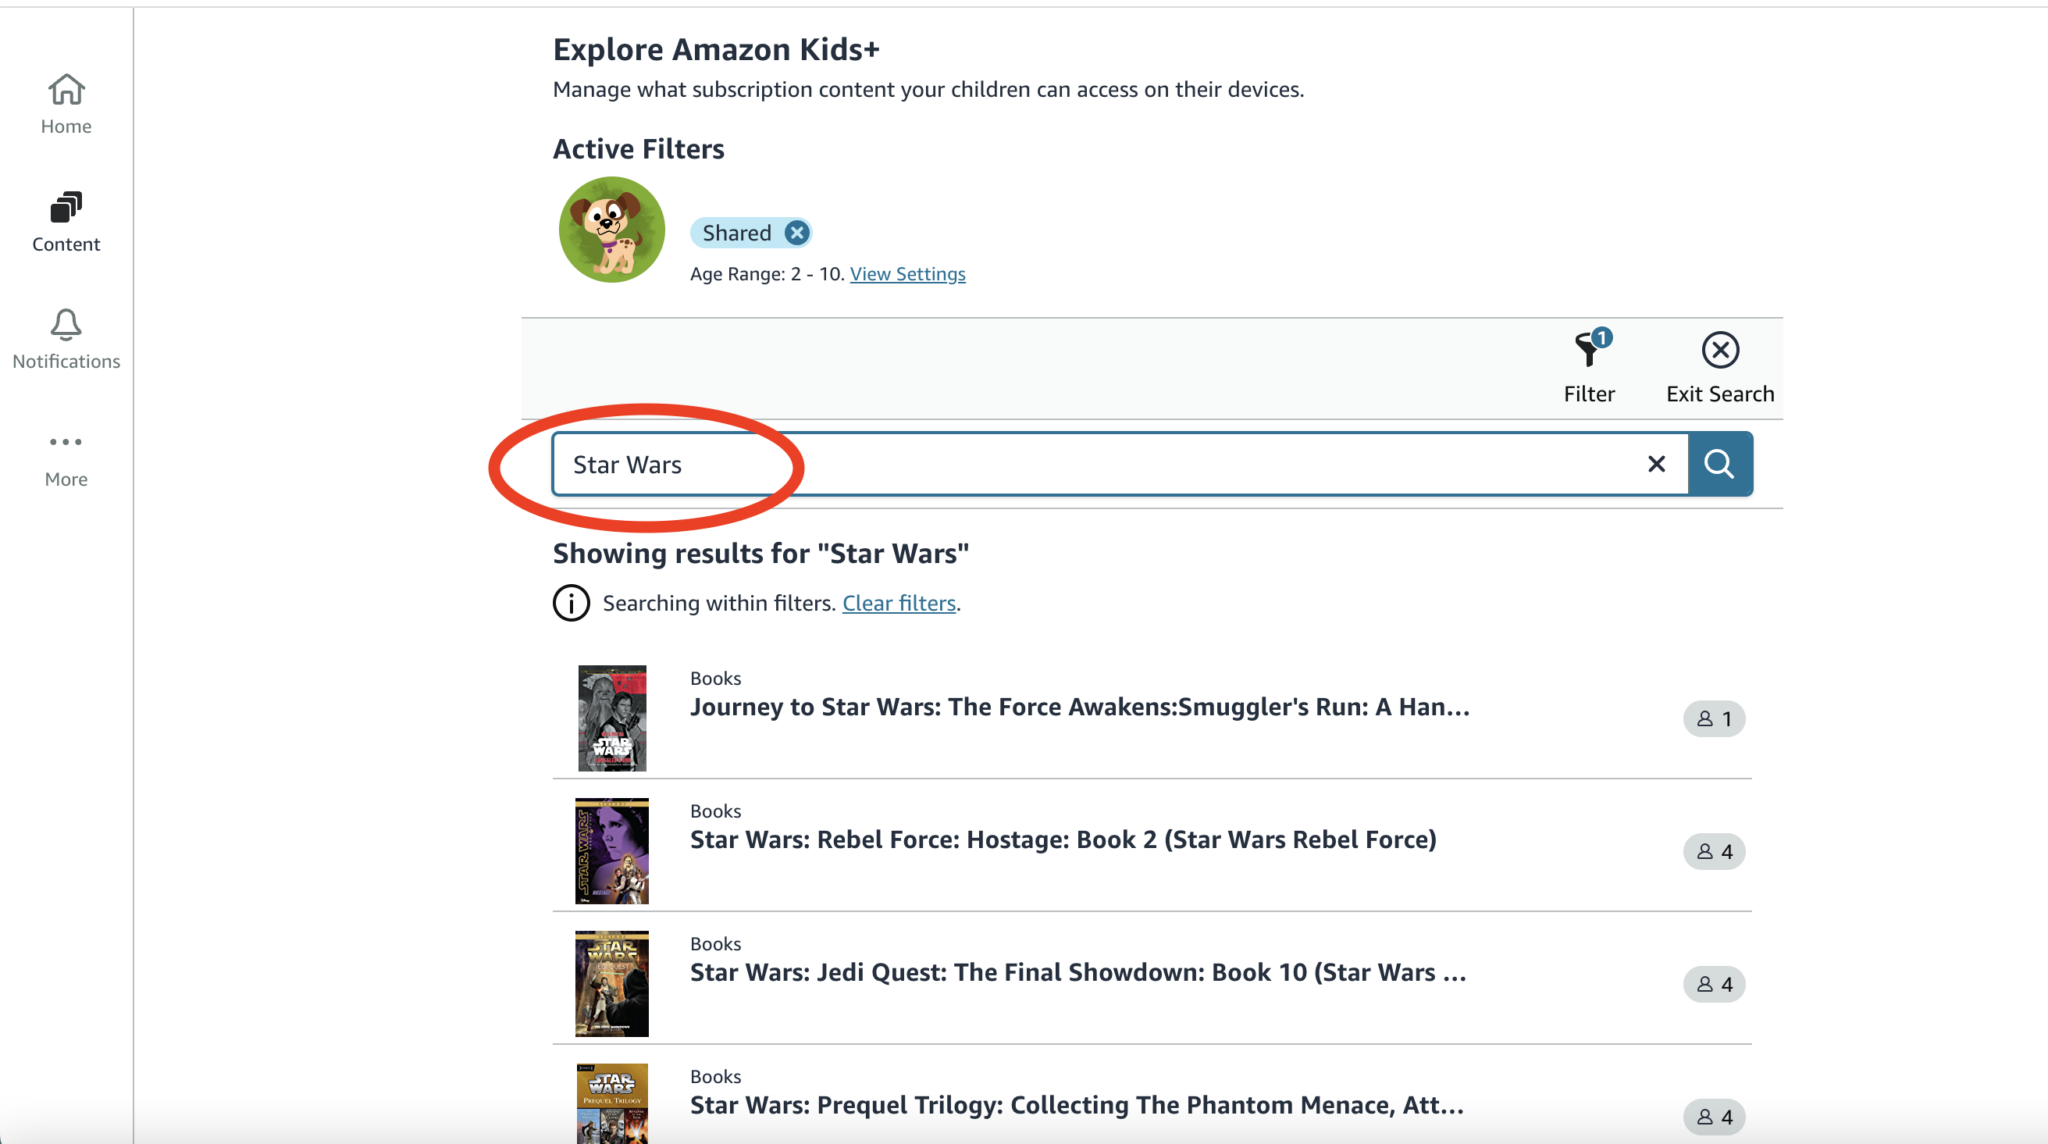Image resolution: width=2048 pixels, height=1144 pixels.
Task: Open Journey to Star Wars: Smuggler's Run
Action: click(x=1078, y=707)
